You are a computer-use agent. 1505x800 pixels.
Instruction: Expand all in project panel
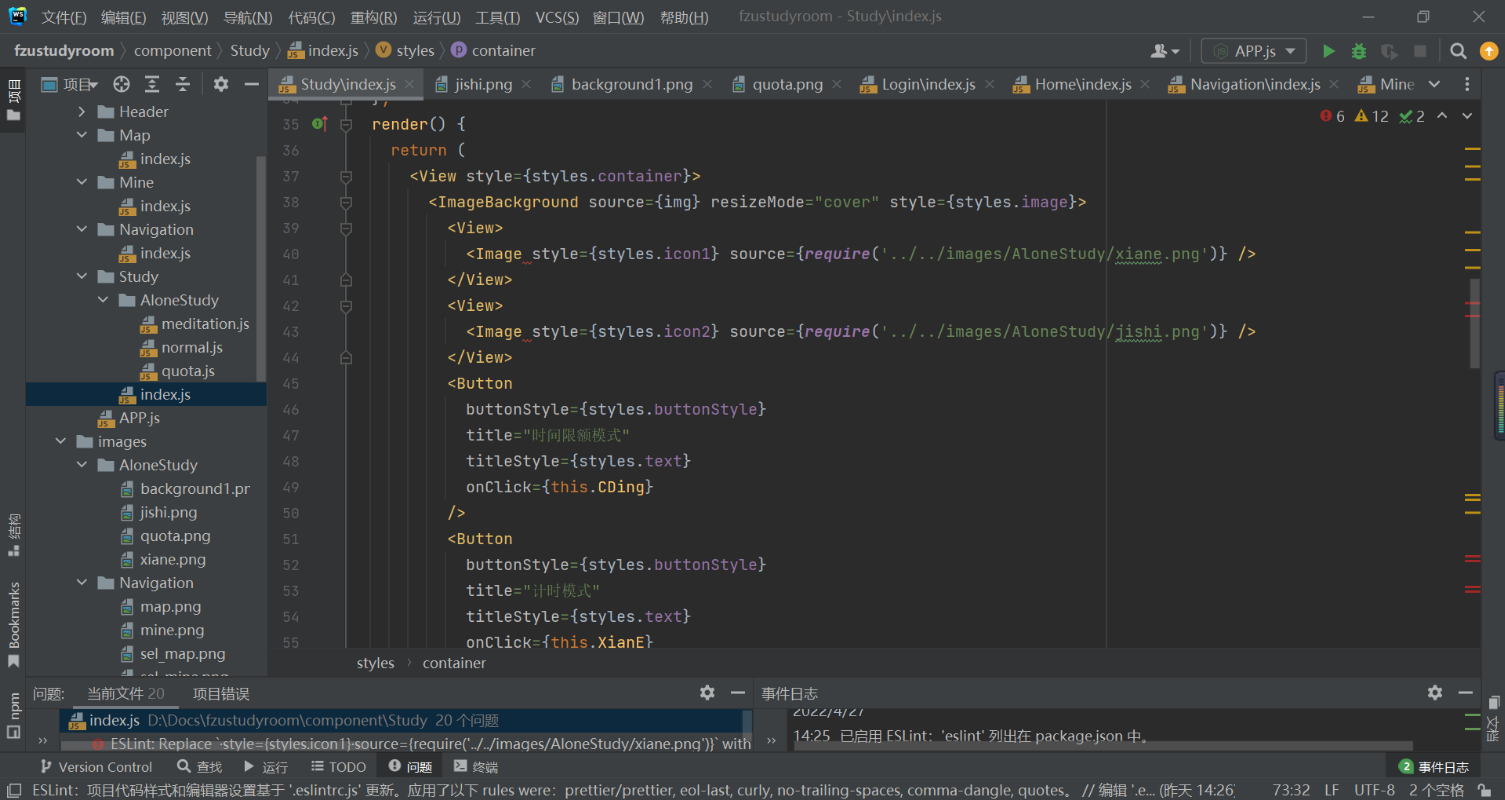[x=152, y=85]
